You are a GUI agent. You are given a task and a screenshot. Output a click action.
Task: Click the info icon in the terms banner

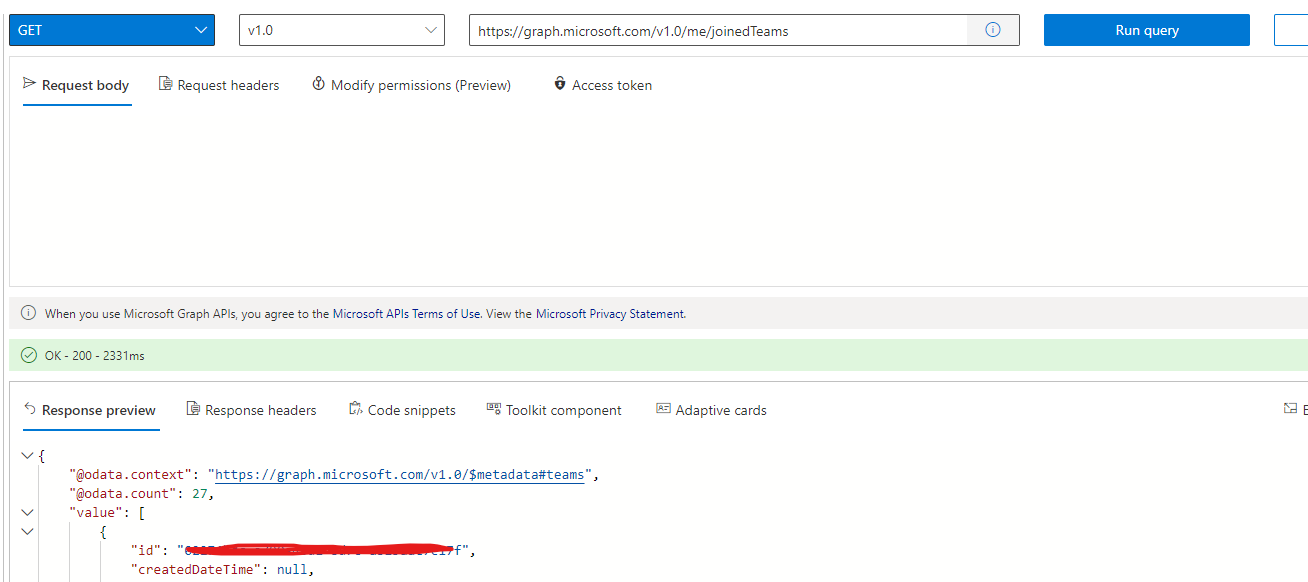coord(26,313)
